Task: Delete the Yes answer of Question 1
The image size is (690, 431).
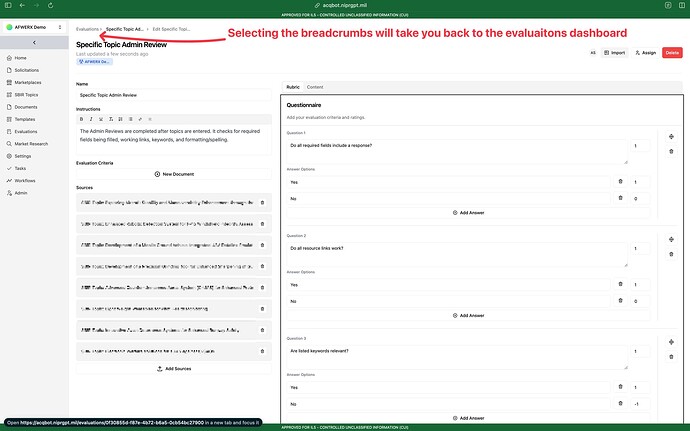Action: 620,181
